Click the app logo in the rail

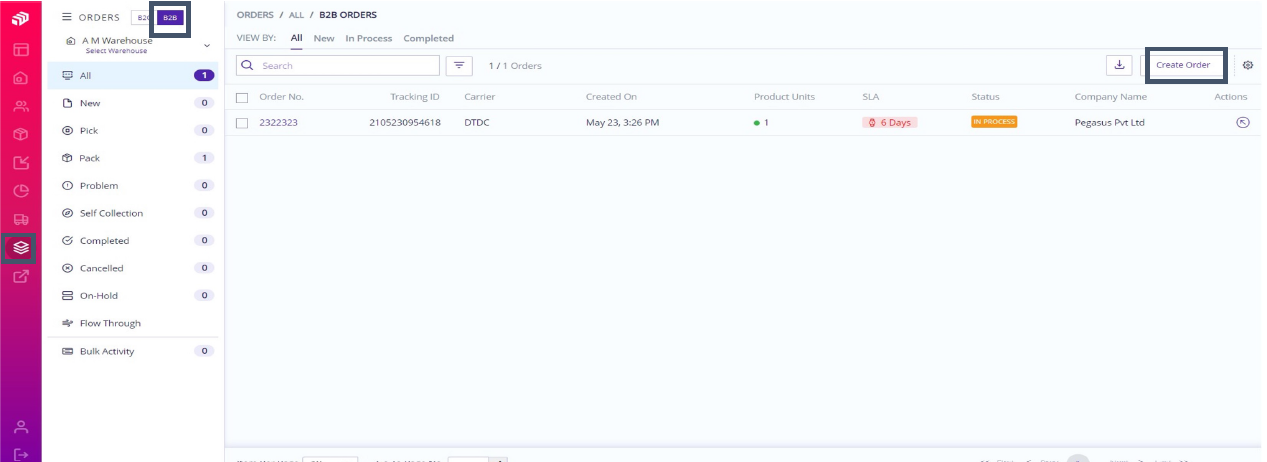coord(20,18)
